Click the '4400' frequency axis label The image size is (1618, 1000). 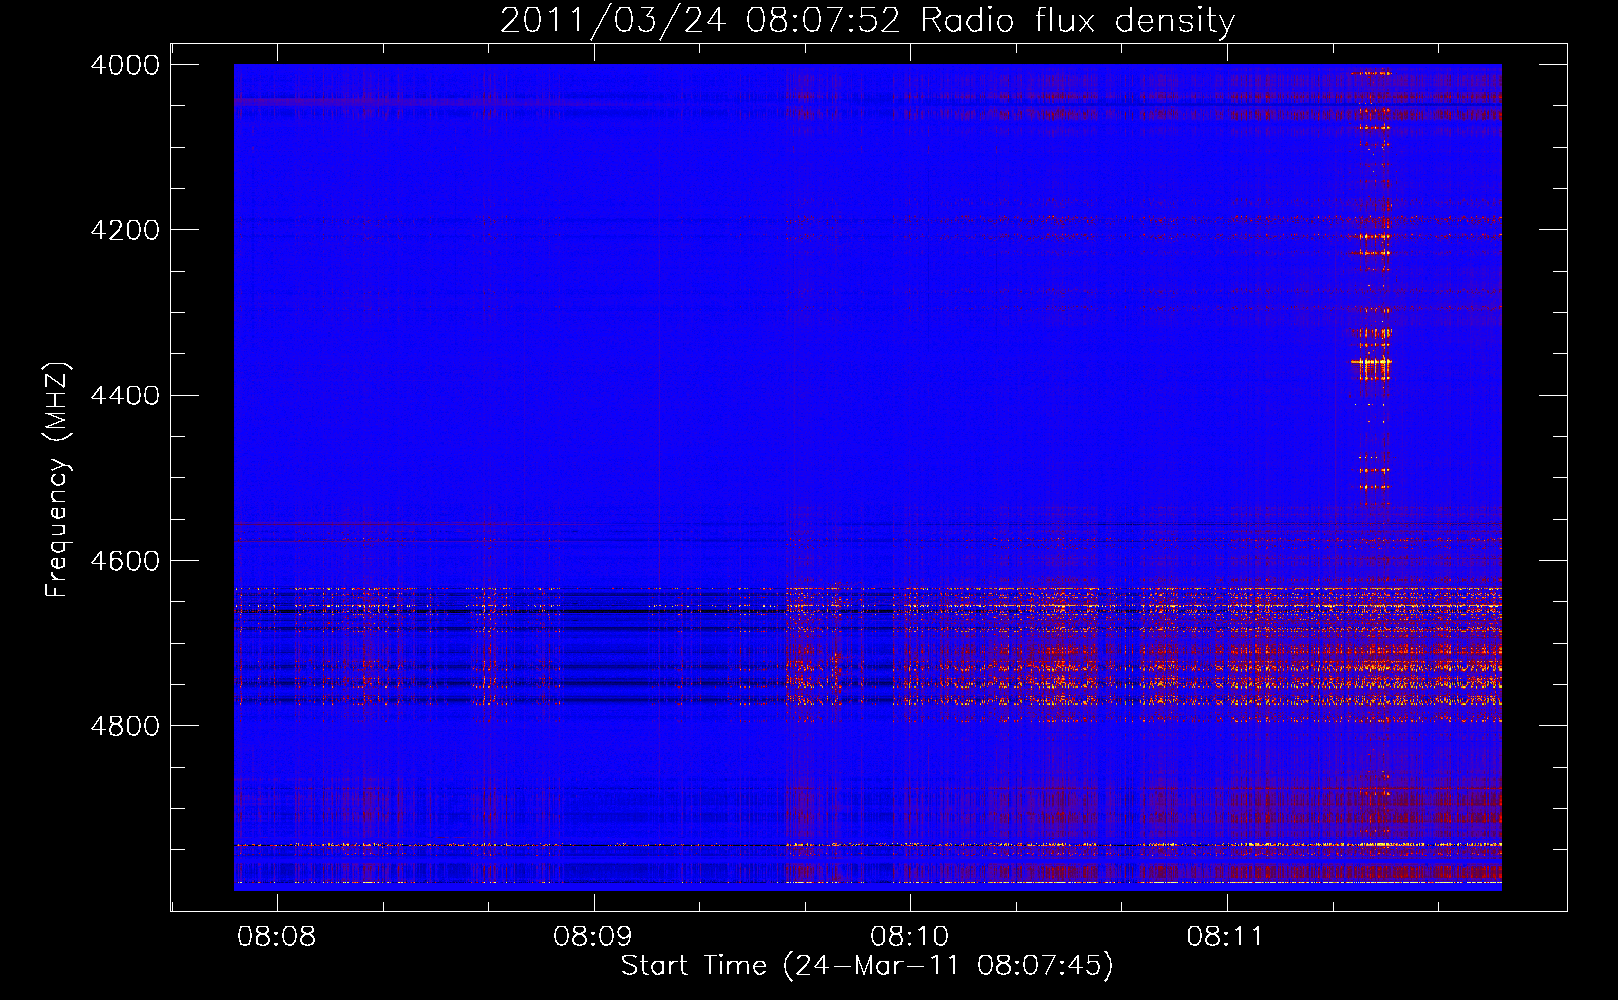[124, 396]
